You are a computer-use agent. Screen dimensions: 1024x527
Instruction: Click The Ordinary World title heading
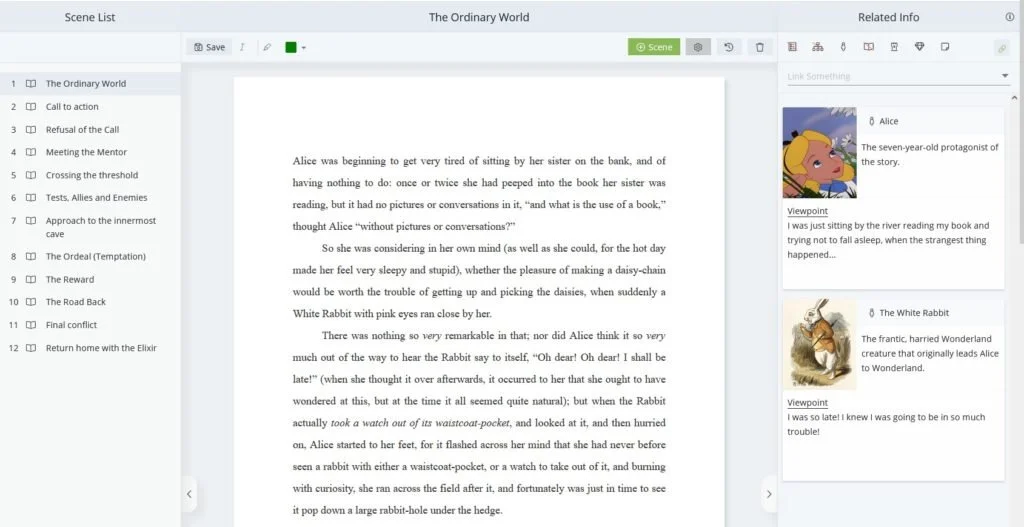(479, 17)
